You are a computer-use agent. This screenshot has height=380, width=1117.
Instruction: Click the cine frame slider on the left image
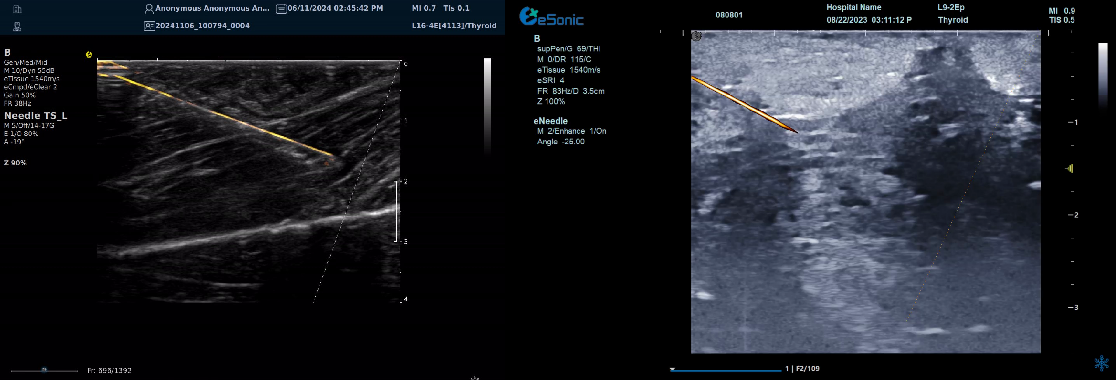(x=44, y=370)
